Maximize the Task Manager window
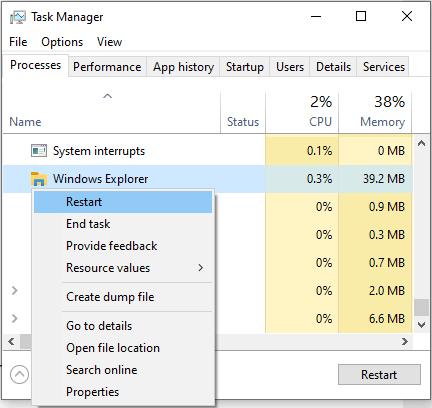The image size is (432, 408). point(361,16)
